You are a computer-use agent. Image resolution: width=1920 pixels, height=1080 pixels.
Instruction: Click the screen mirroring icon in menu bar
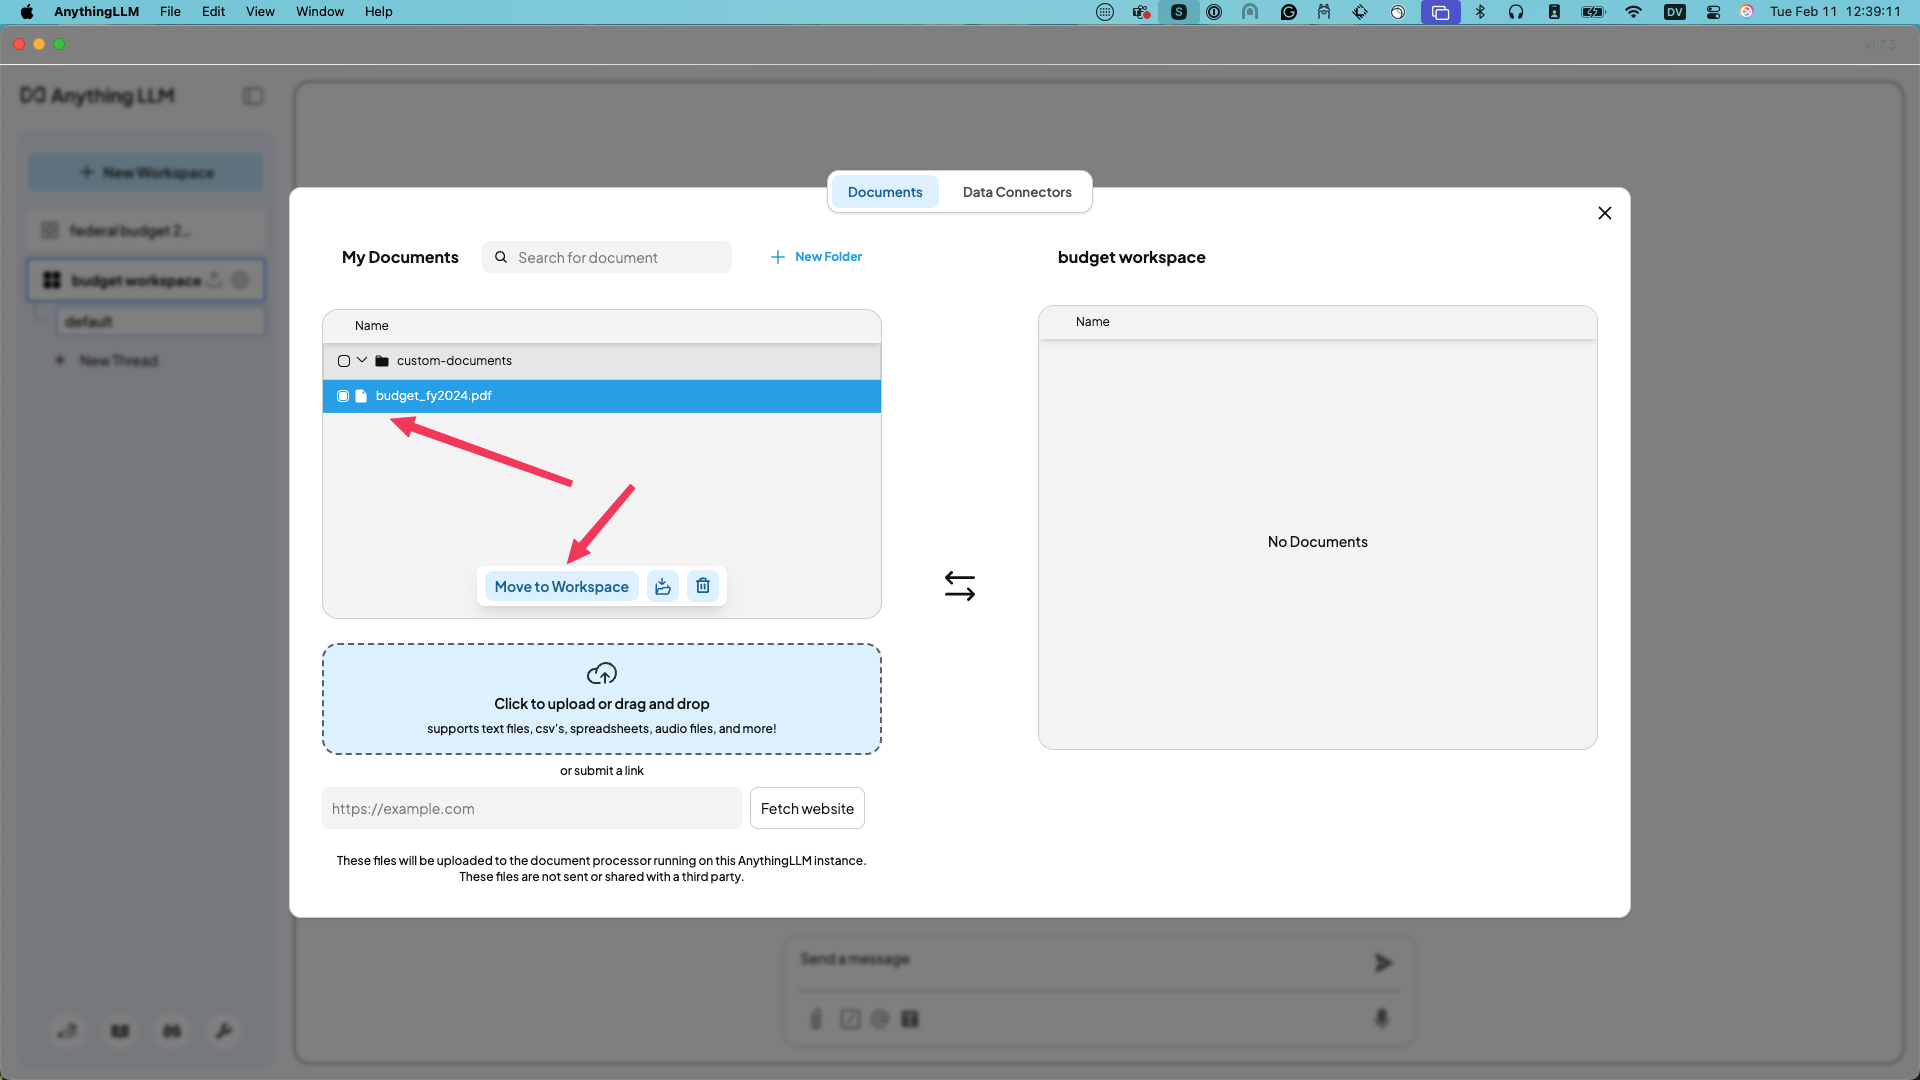click(1440, 12)
